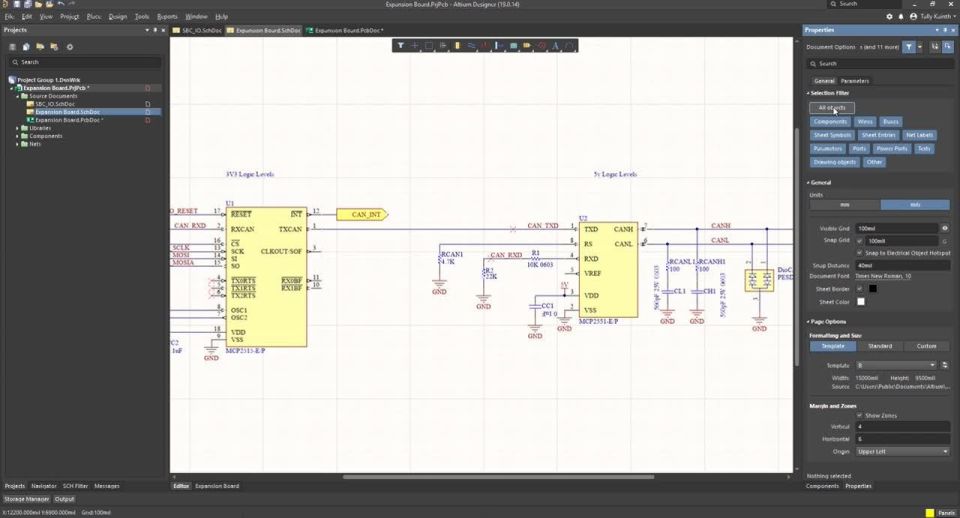Click the Projects panel search field
The image size is (960, 518).
pyautogui.click(x=84, y=62)
